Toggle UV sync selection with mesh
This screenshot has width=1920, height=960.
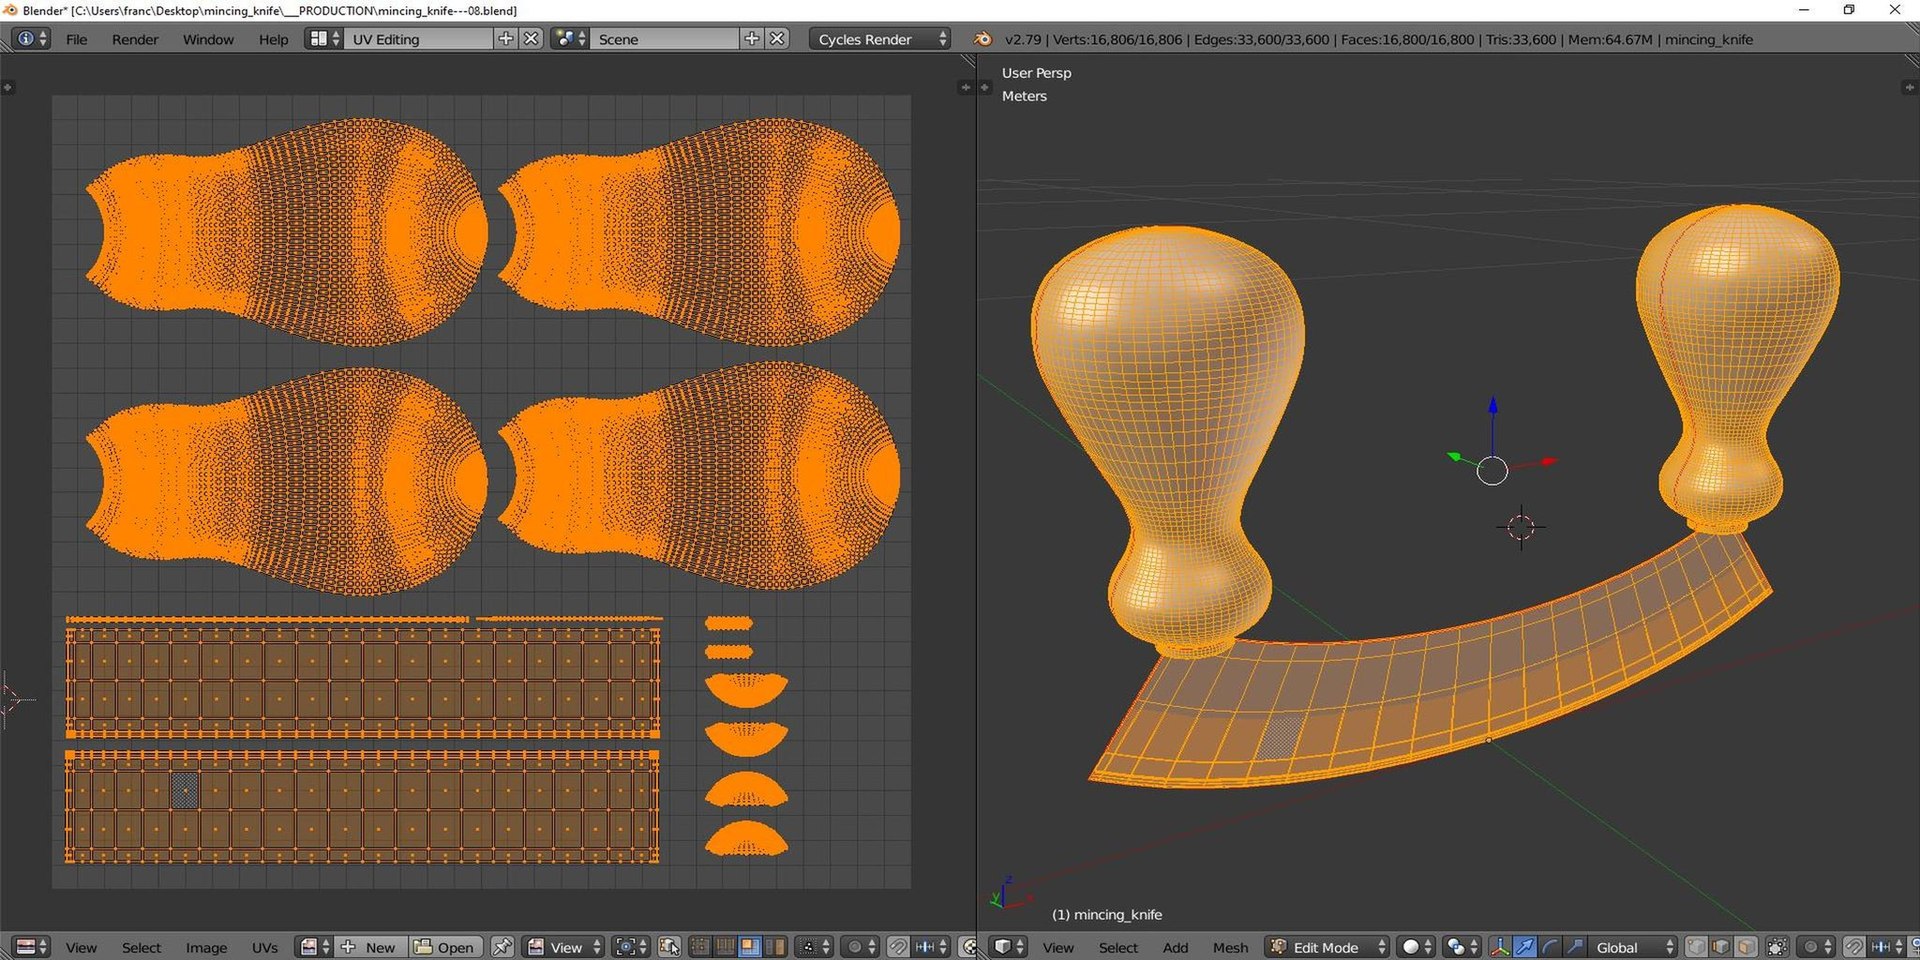(669, 947)
